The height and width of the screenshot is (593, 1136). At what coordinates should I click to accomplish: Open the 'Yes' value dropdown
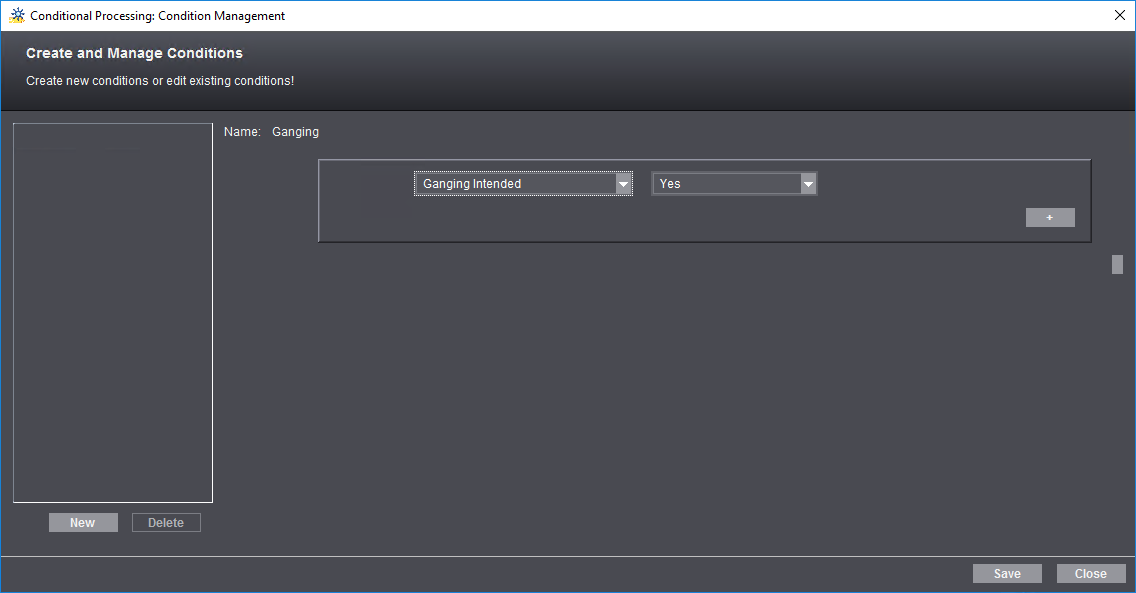coord(725,184)
